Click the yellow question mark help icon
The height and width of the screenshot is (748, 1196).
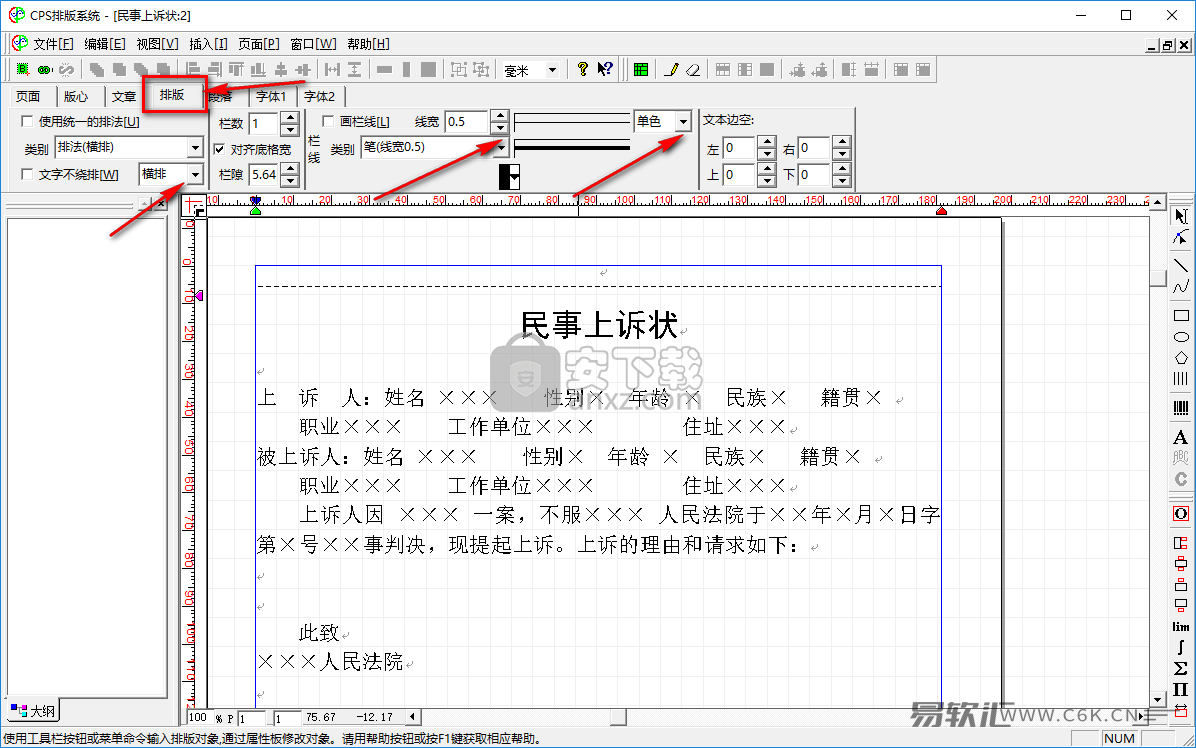tap(583, 69)
